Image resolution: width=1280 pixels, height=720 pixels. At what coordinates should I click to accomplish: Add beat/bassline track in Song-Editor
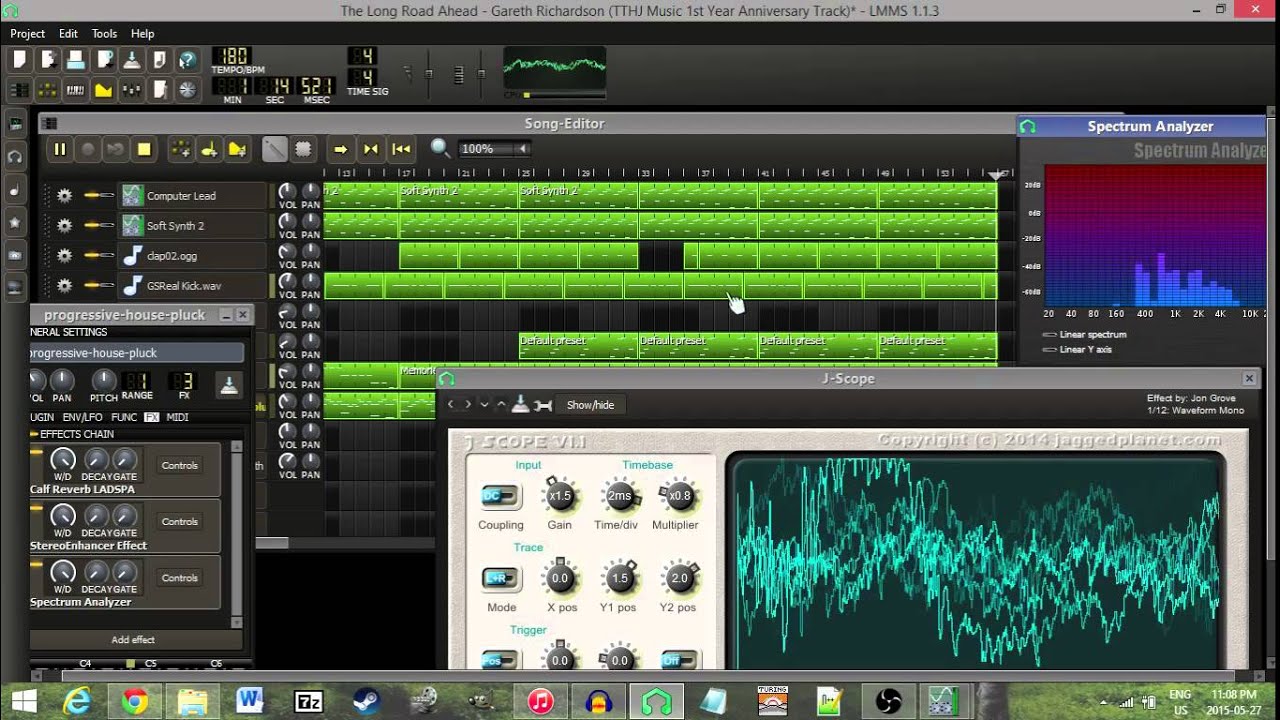pyautogui.click(x=181, y=149)
